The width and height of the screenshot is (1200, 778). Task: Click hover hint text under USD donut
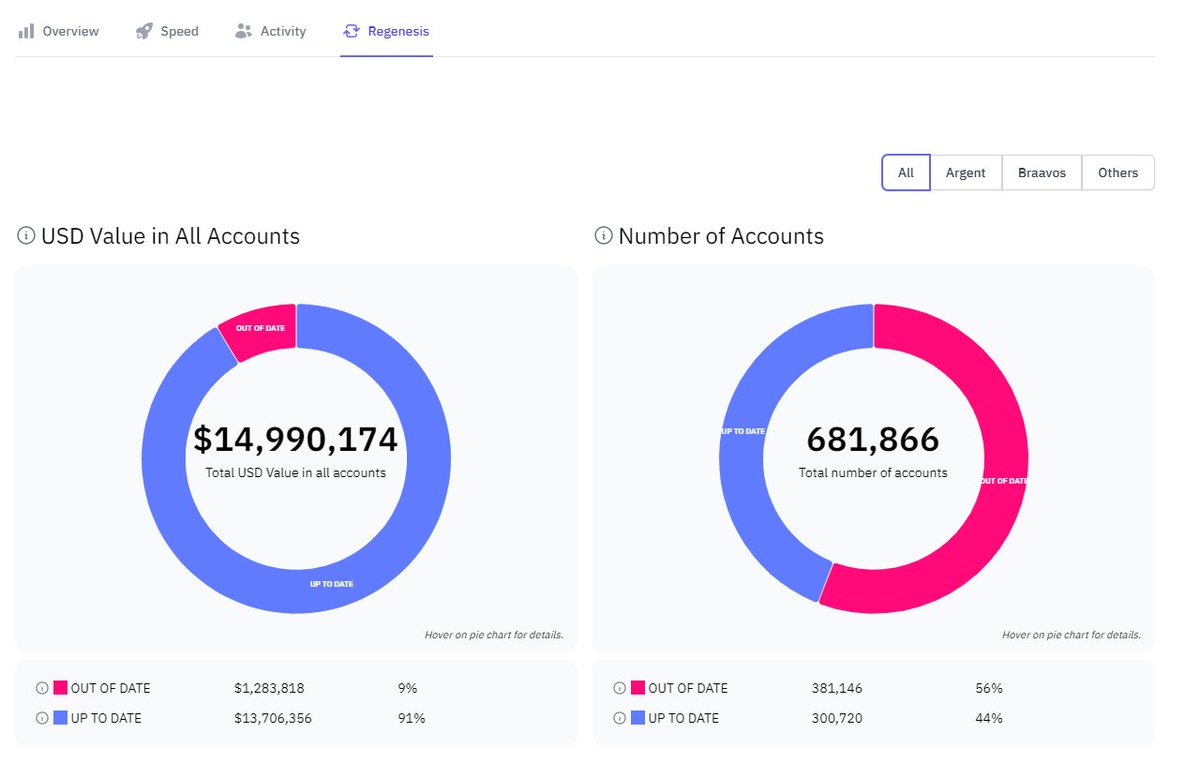tap(494, 635)
